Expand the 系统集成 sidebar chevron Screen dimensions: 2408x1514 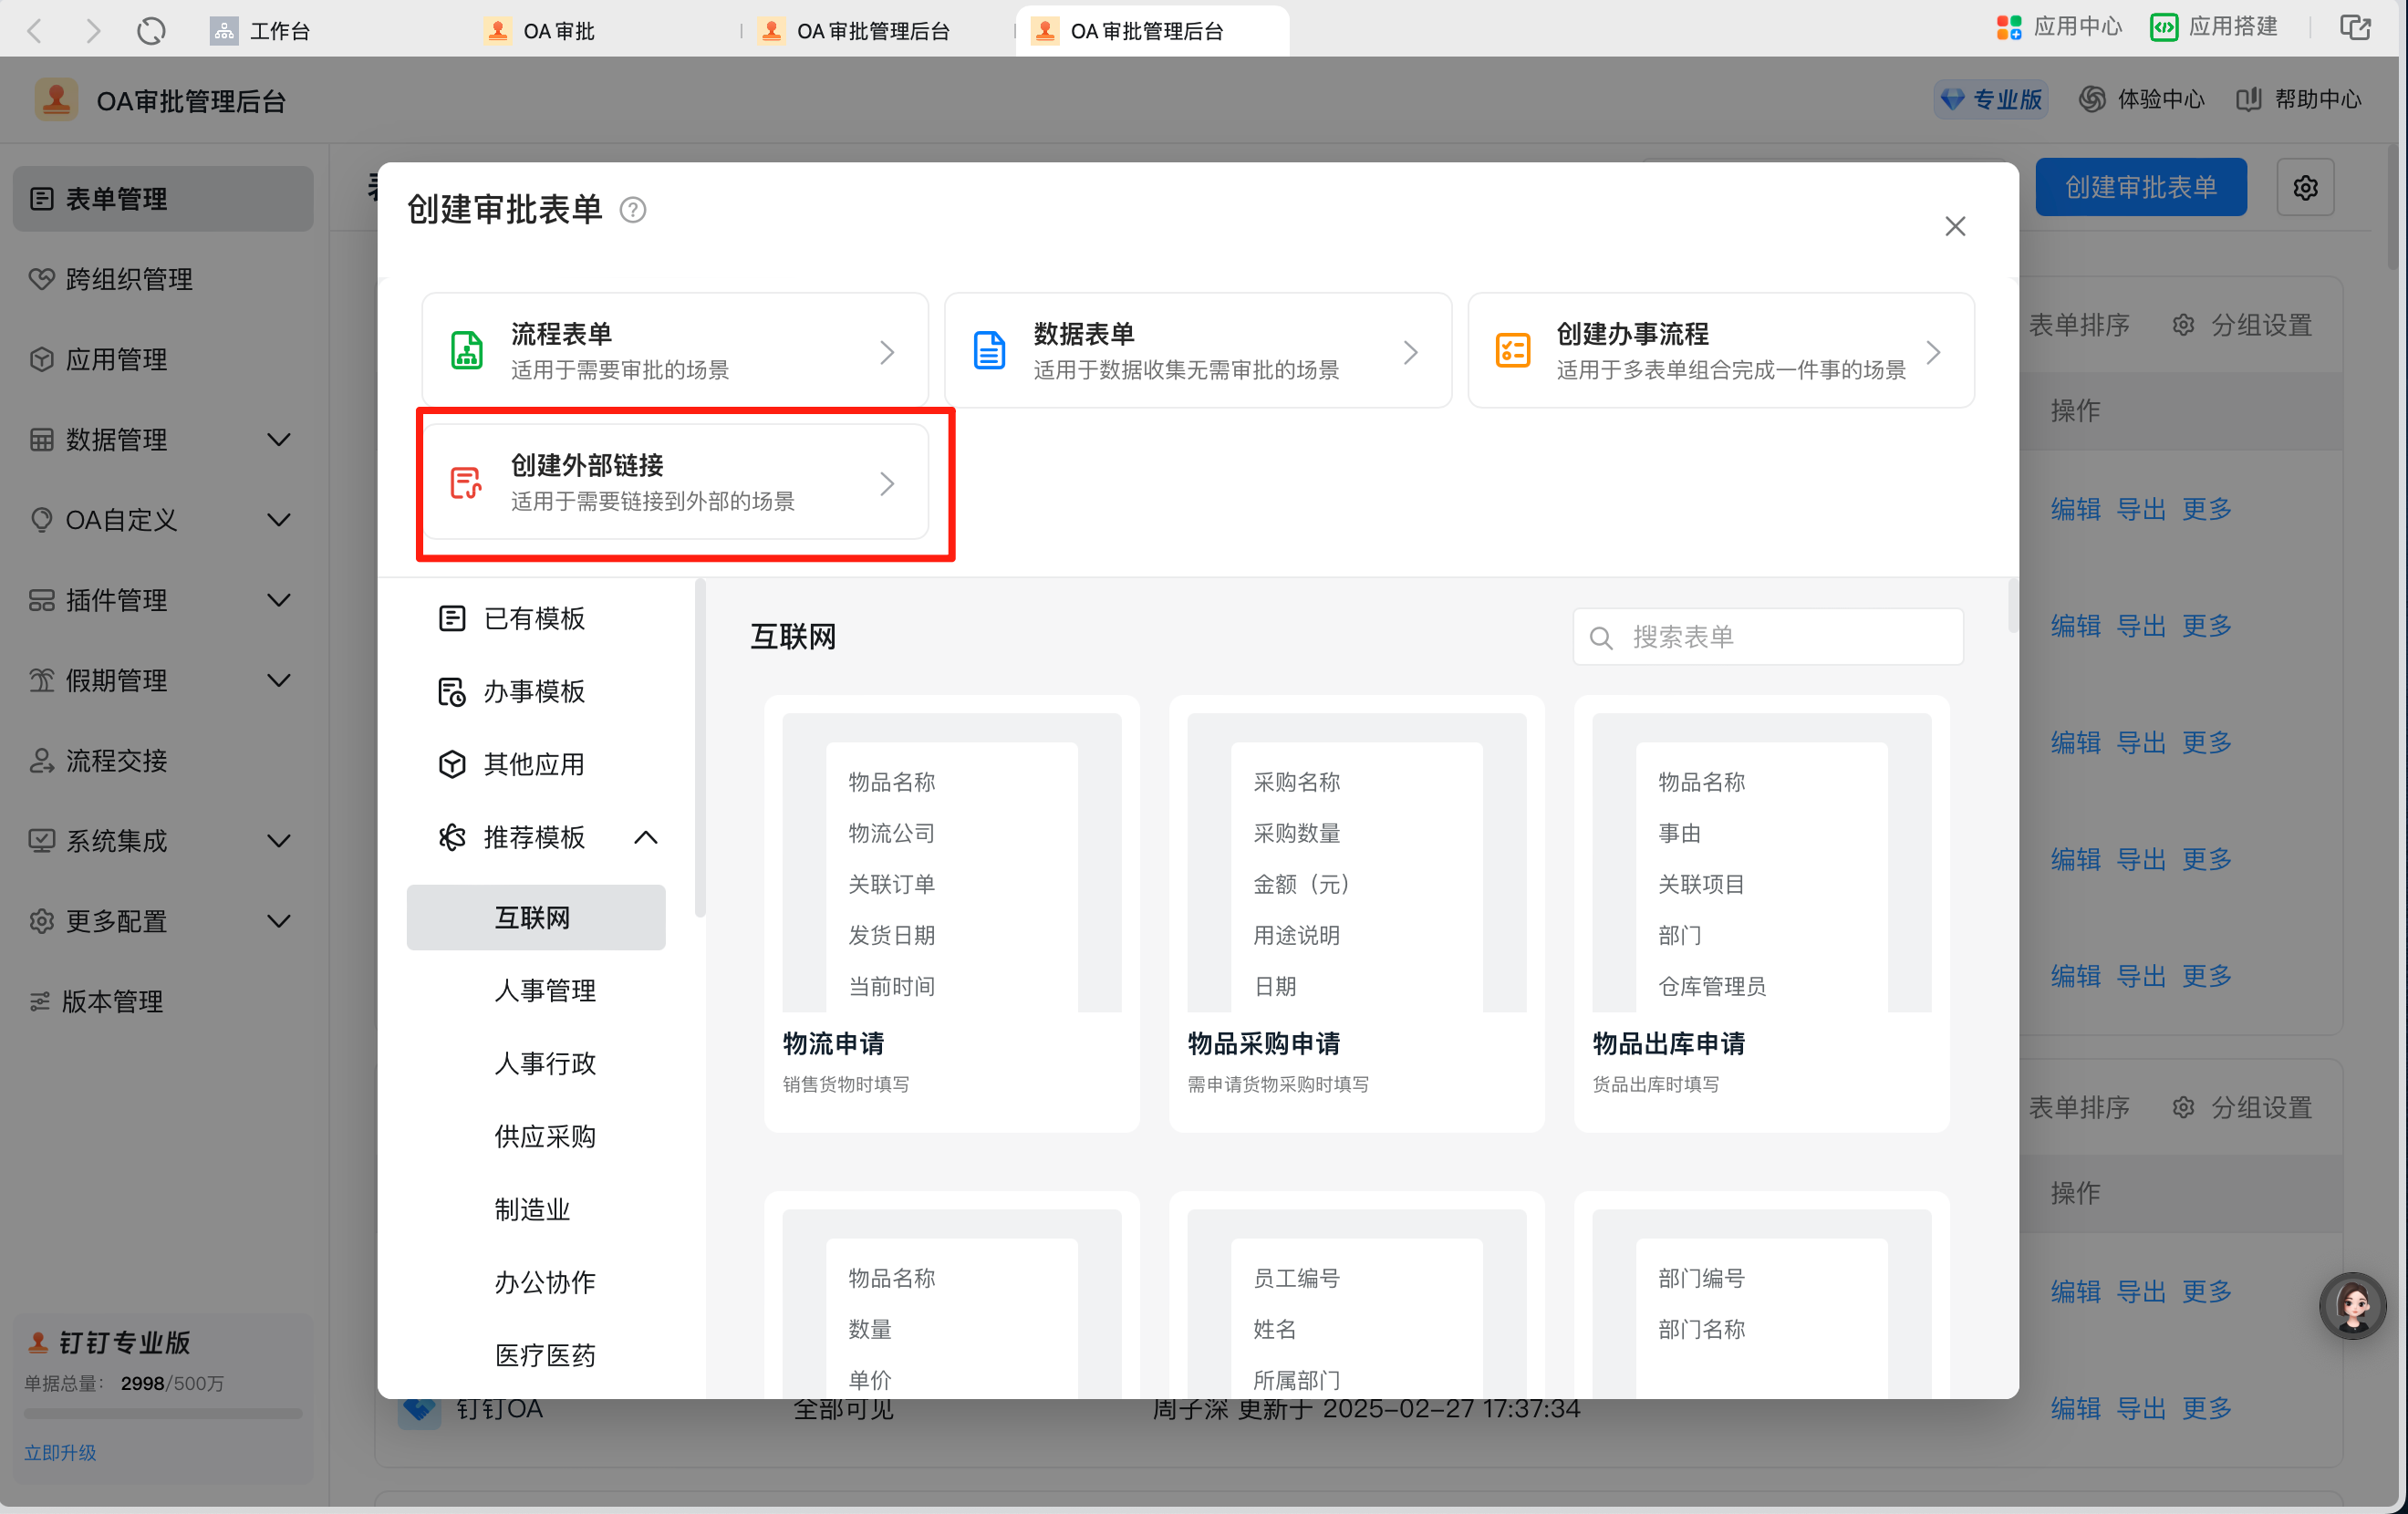tap(280, 841)
